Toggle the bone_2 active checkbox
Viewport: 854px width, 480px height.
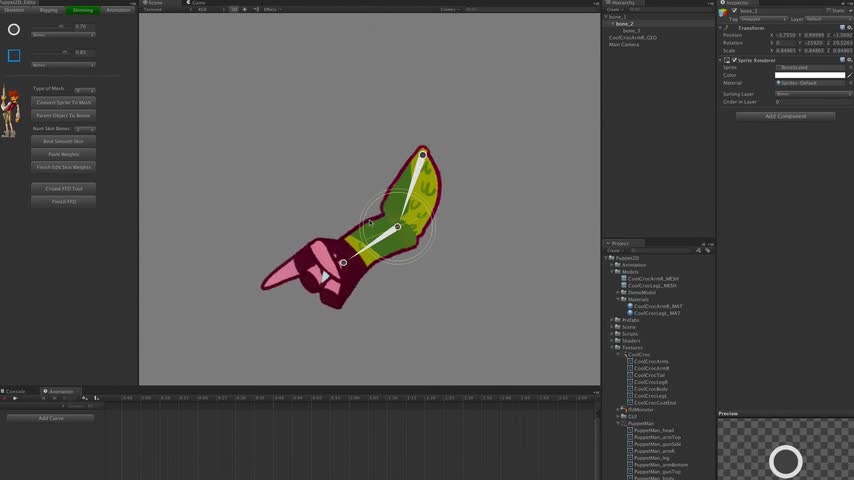coord(734,11)
